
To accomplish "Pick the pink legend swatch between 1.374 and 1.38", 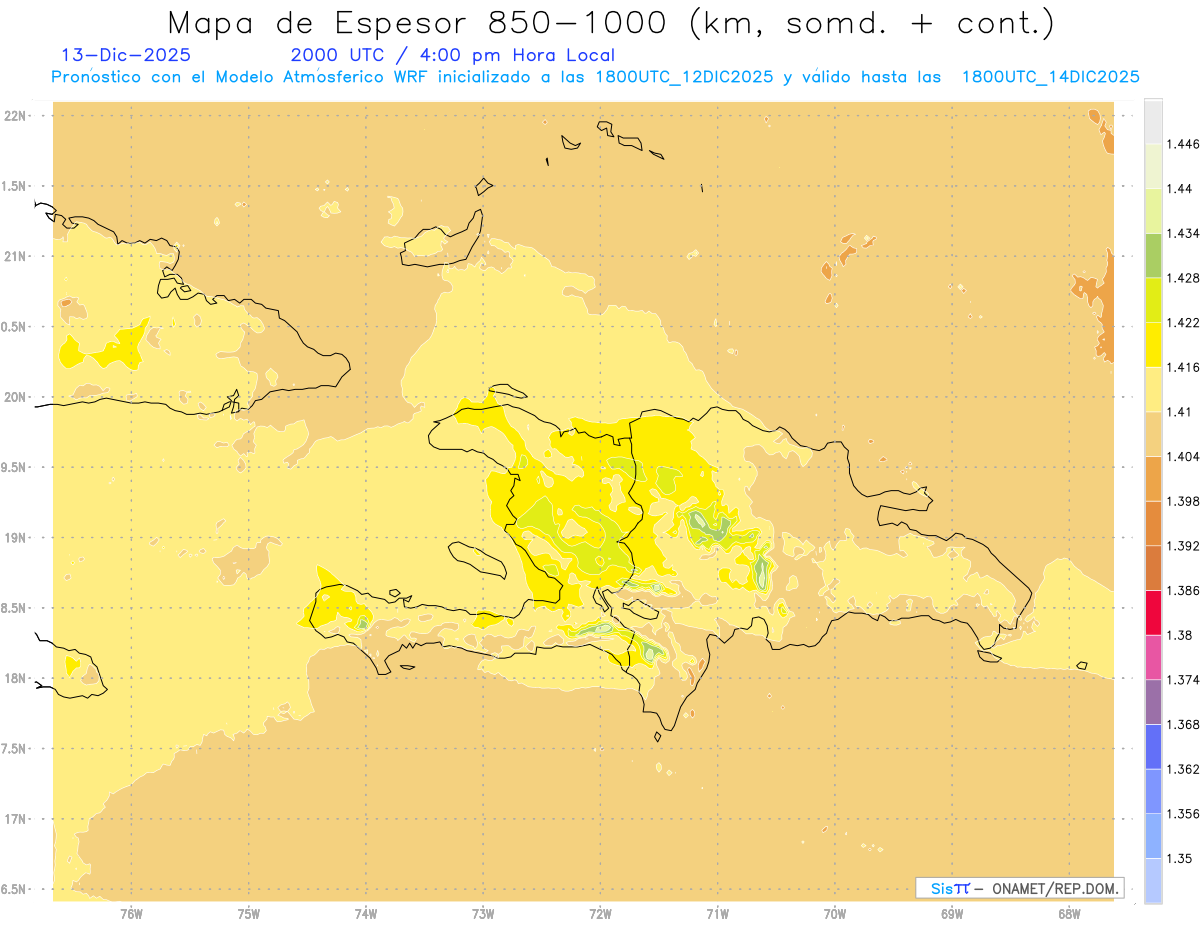I will [1153, 656].
